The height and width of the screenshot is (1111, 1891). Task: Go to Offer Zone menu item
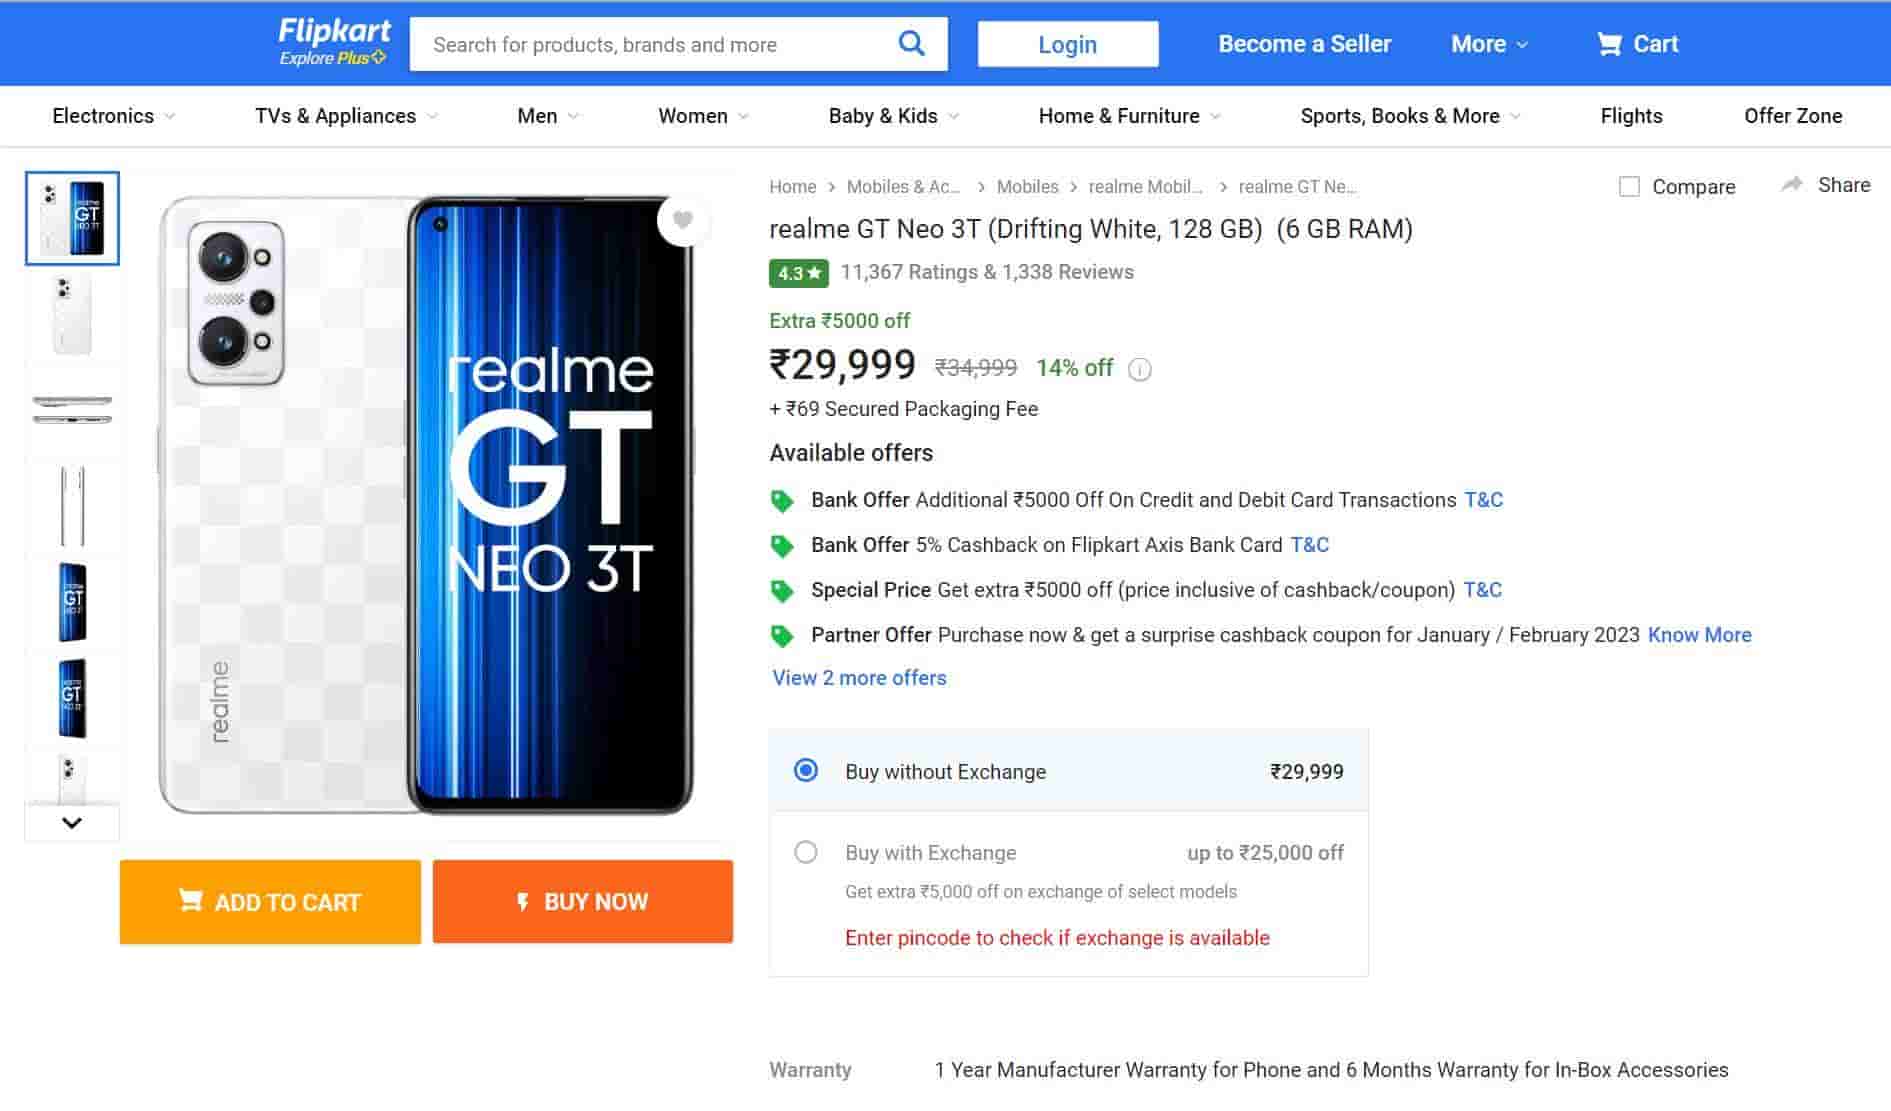coord(1792,116)
